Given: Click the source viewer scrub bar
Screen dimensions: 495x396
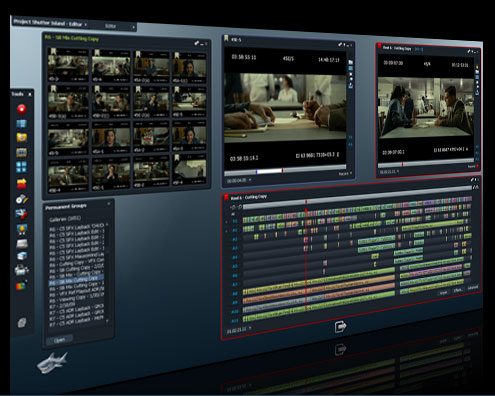Looking at the screenshot, I should coord(285,171).
